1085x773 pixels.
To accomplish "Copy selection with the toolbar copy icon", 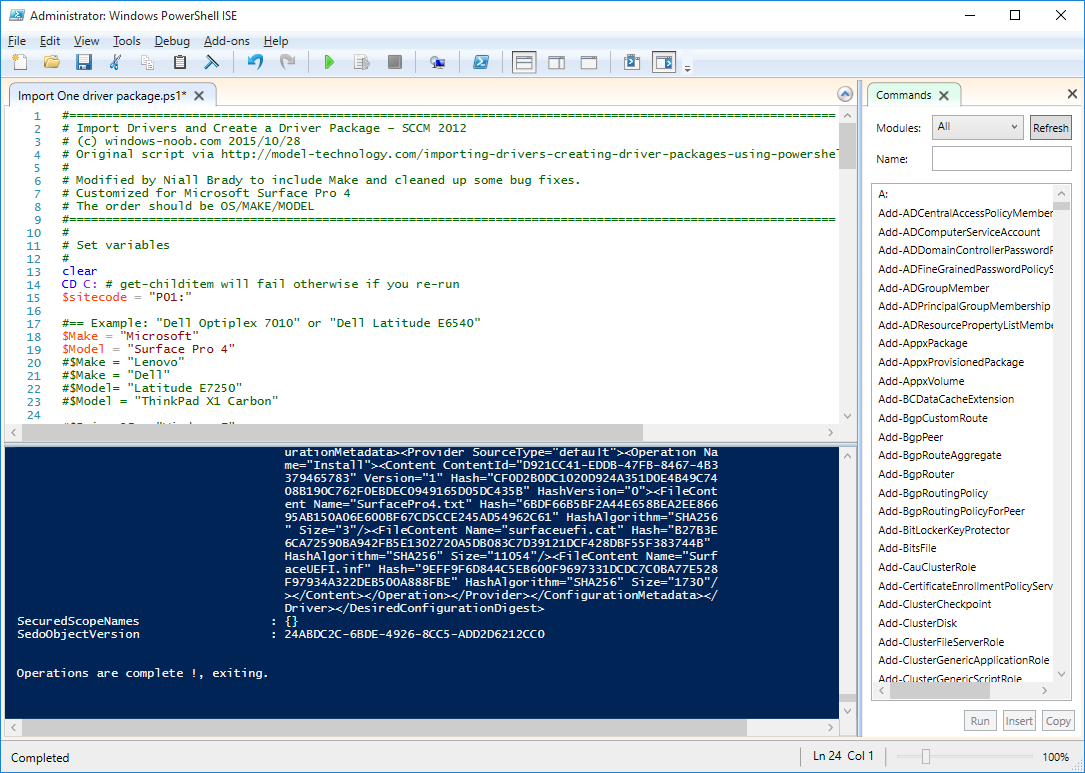I will pos(147,62).
